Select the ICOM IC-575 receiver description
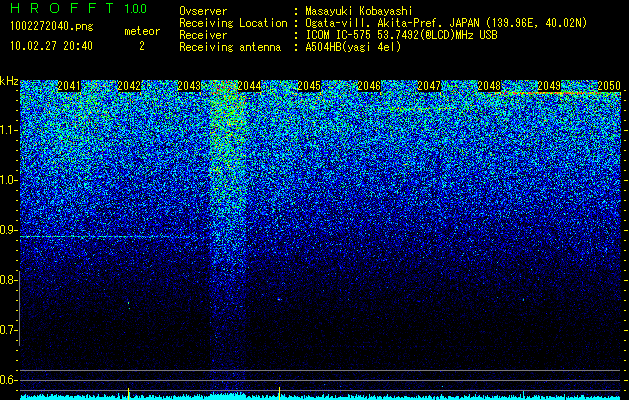 click(401, 35)
